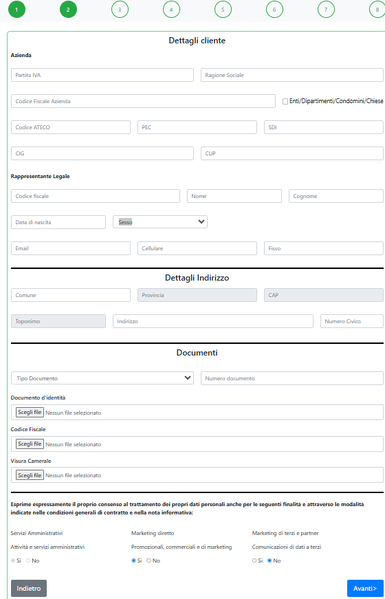Focus the PEC input field
The image size is (385, 599).
(x=197, y=127)
